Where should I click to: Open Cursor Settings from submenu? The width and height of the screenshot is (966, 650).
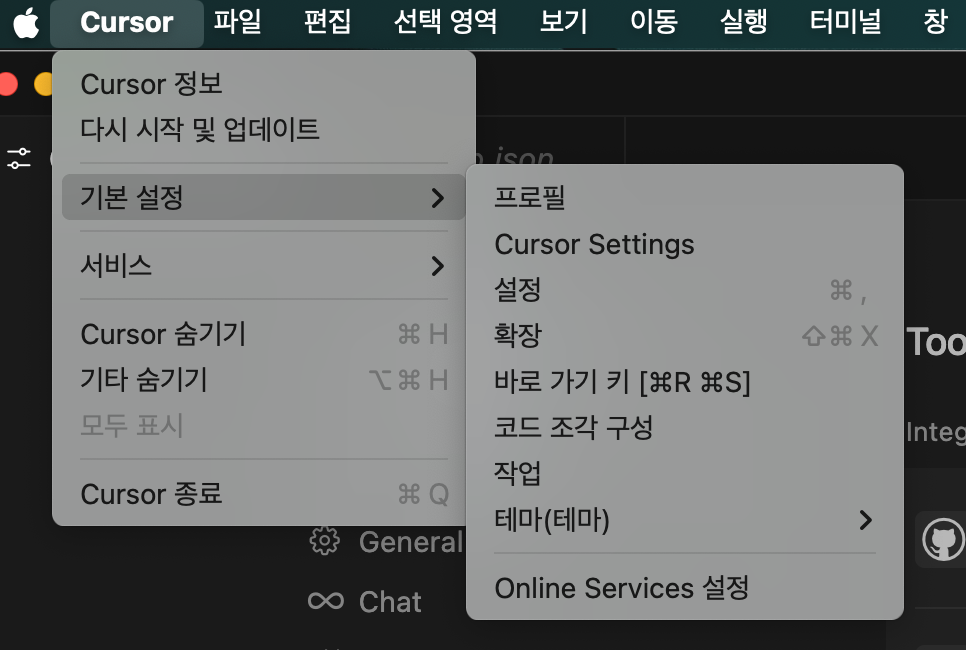pos(684,244)
